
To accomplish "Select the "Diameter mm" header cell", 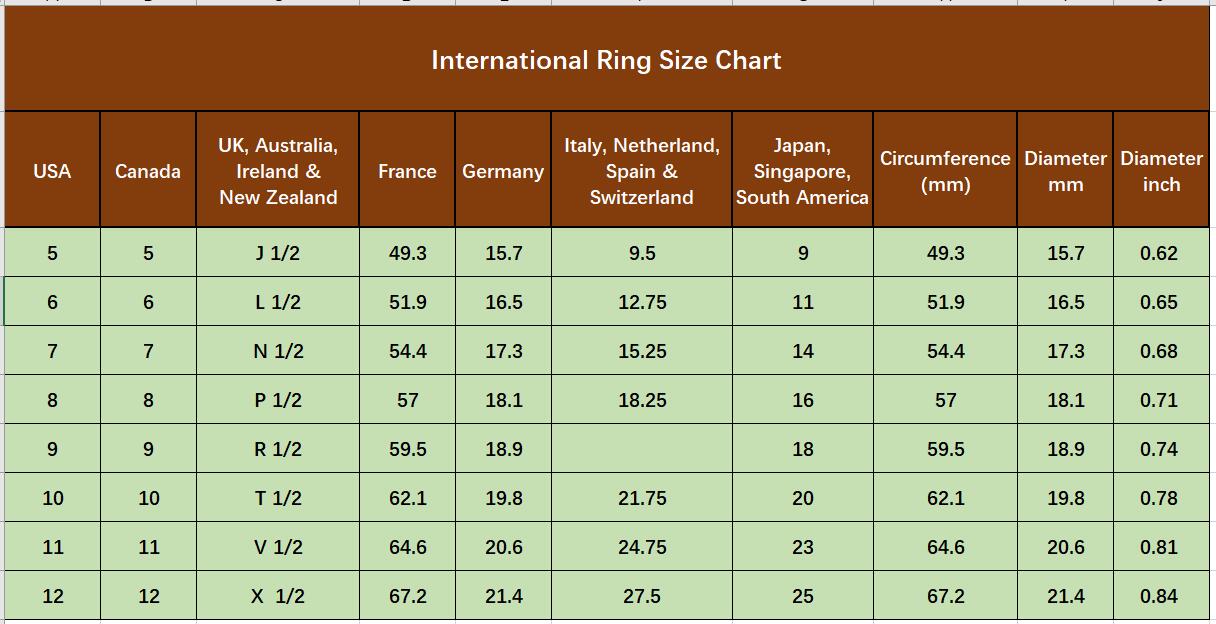I will 1065,171.
